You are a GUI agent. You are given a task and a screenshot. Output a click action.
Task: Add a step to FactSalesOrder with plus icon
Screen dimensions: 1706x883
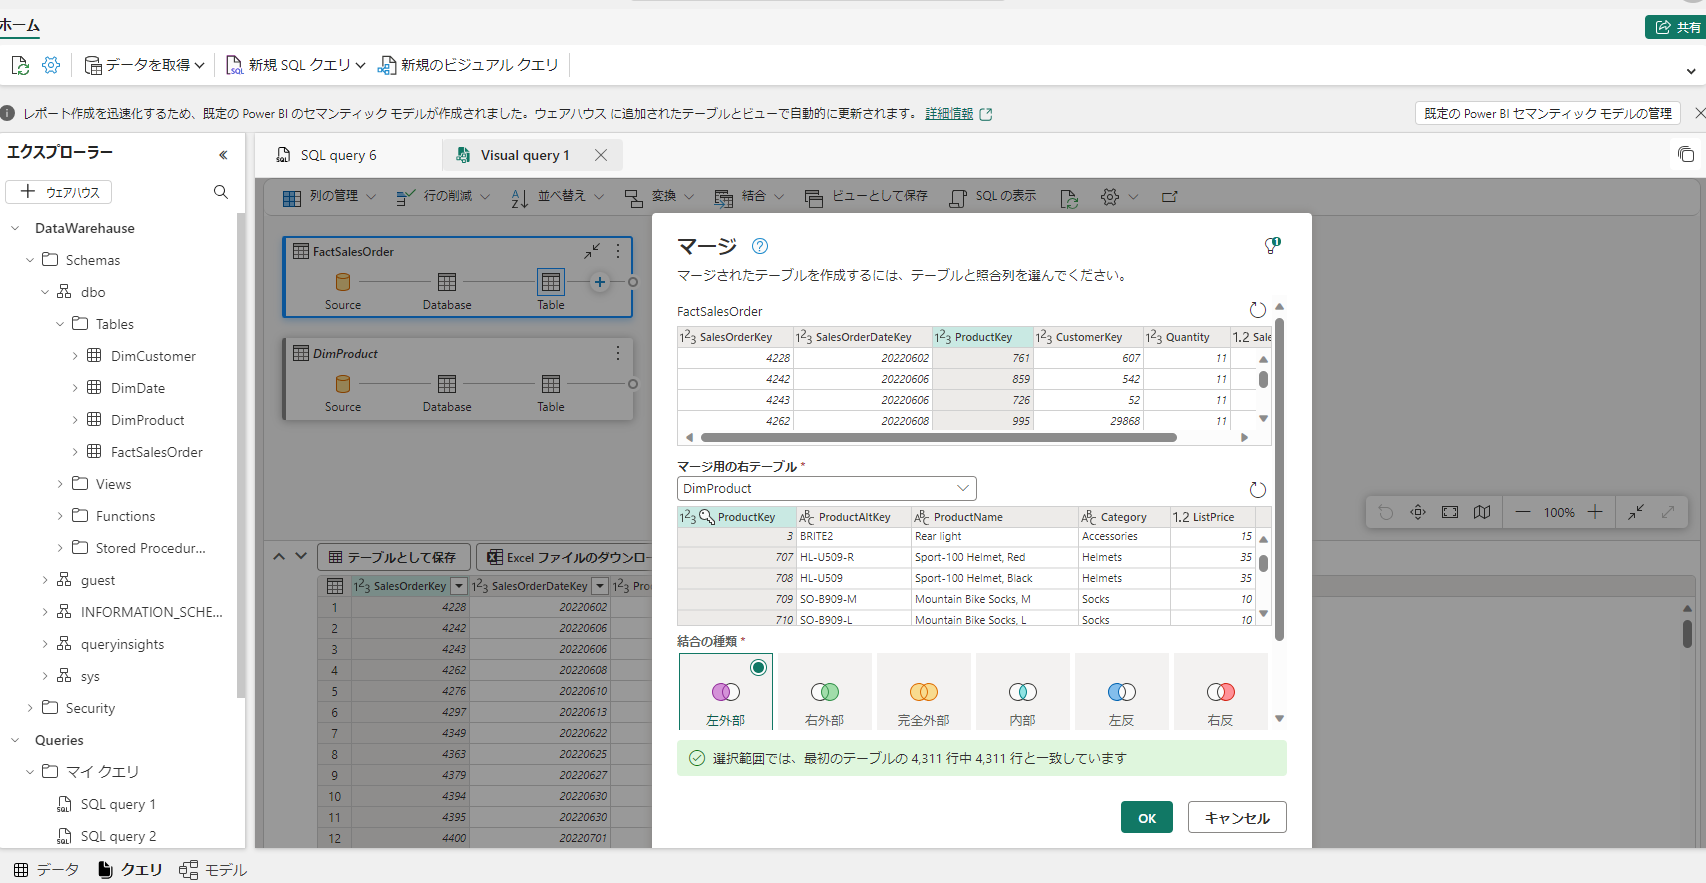tap(600, 282)
